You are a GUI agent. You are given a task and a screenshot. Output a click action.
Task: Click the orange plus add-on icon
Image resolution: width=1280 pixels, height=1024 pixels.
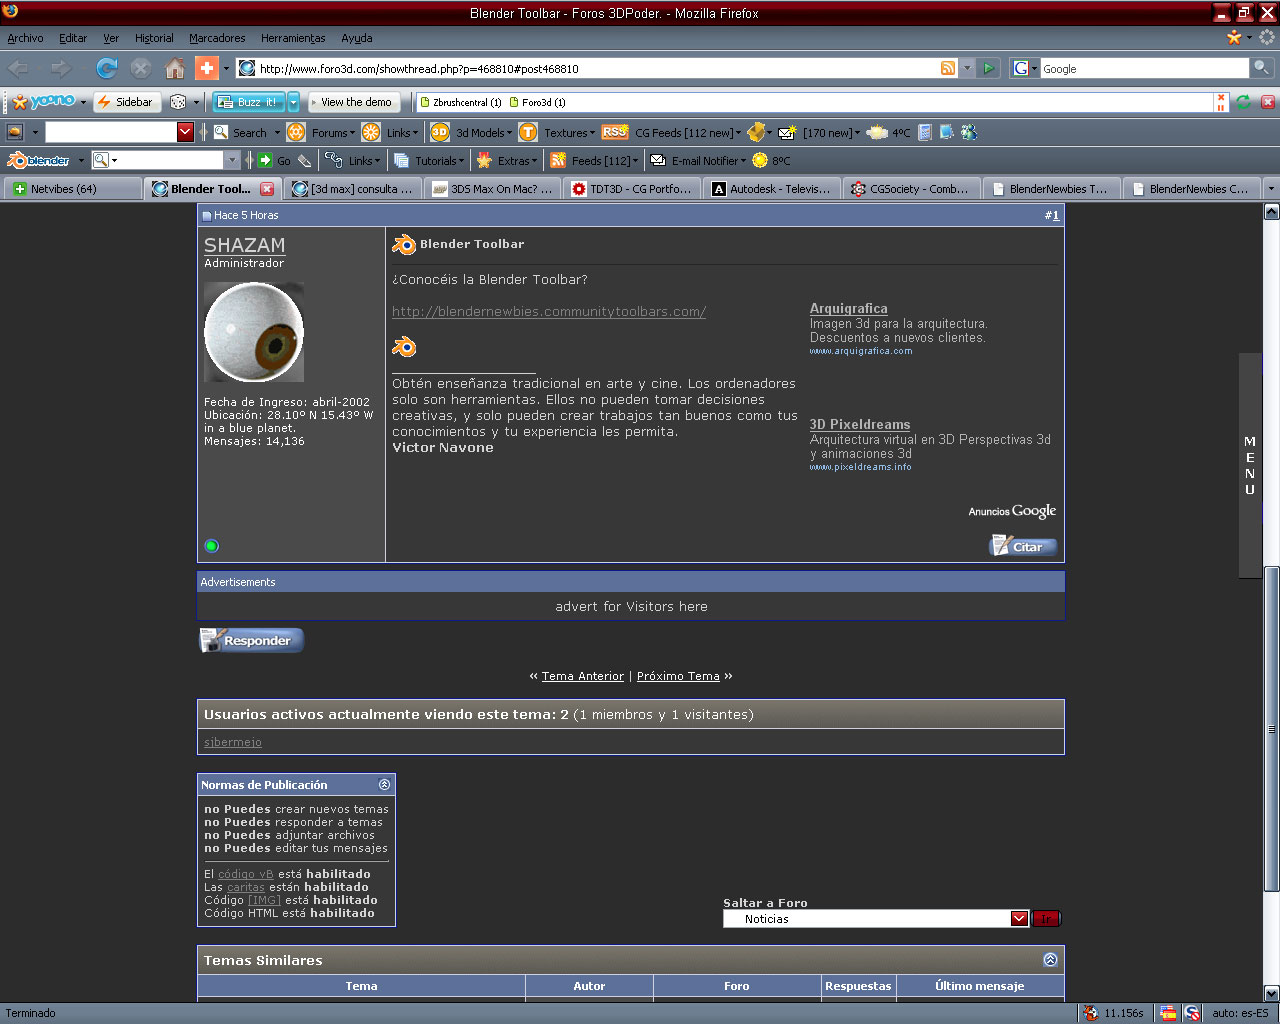click(207, 68)
